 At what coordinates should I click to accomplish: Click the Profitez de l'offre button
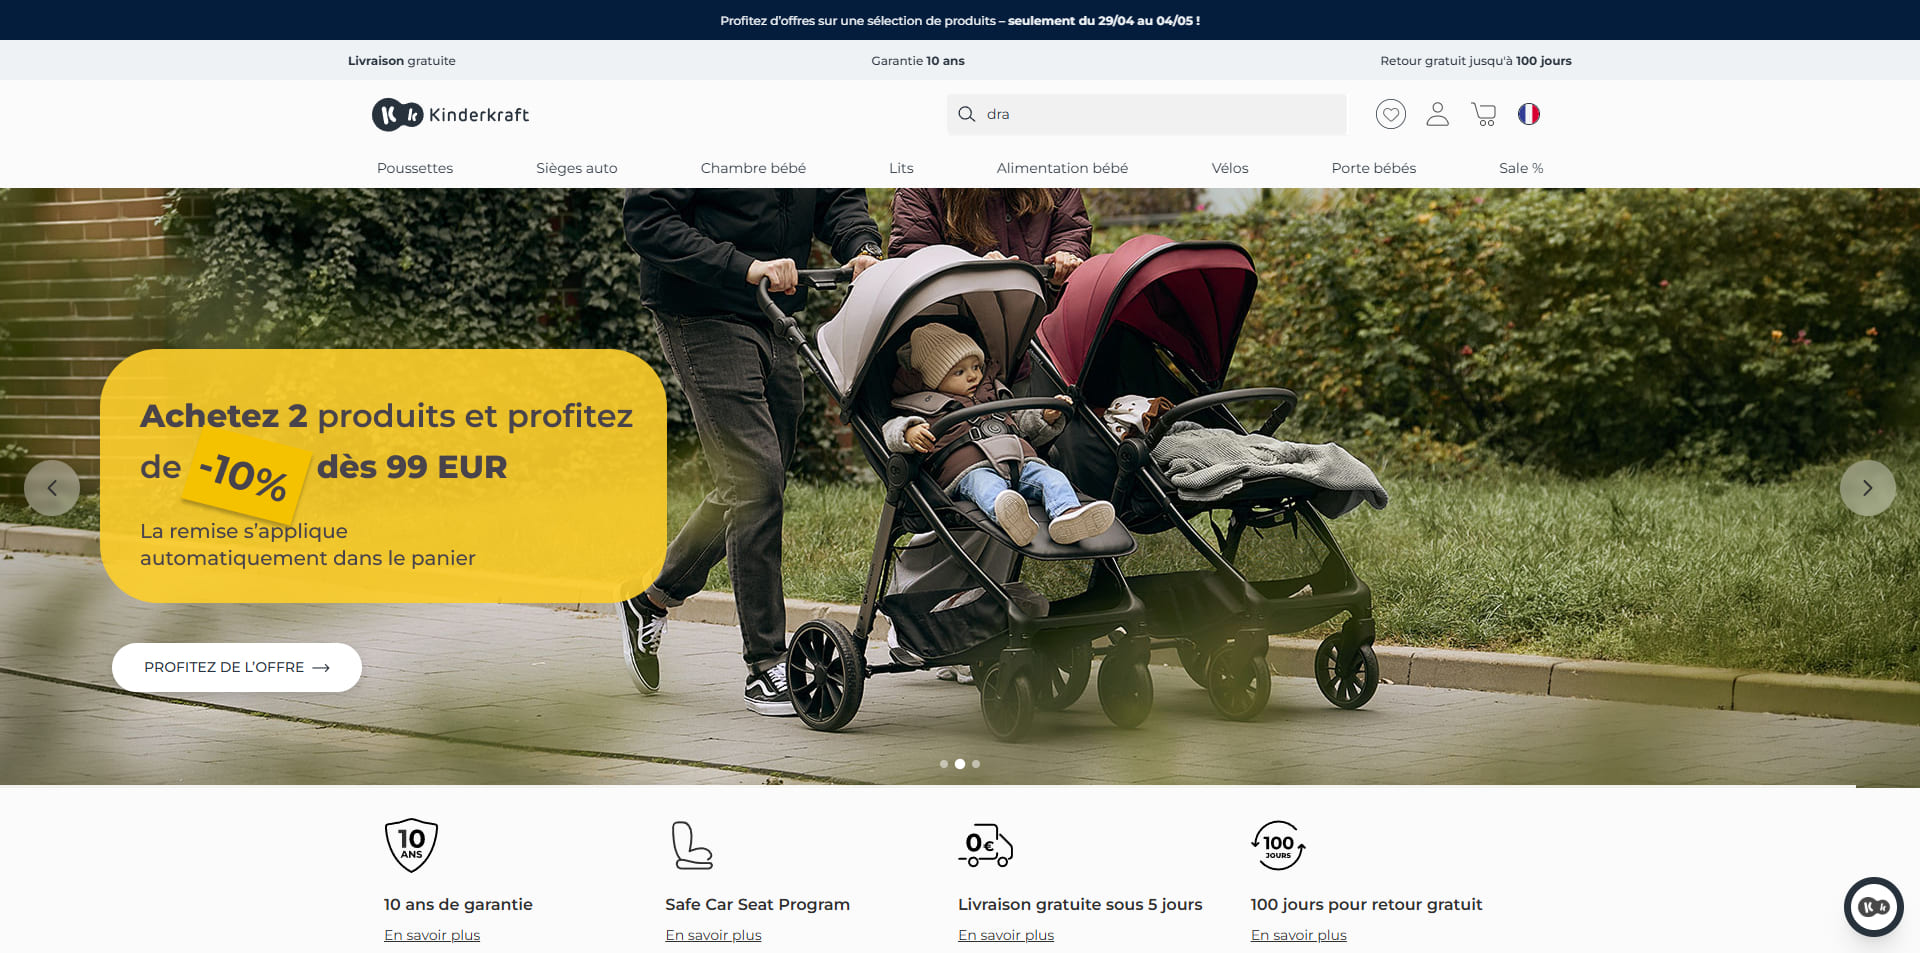pyautogui.click(x=237, y=667)
